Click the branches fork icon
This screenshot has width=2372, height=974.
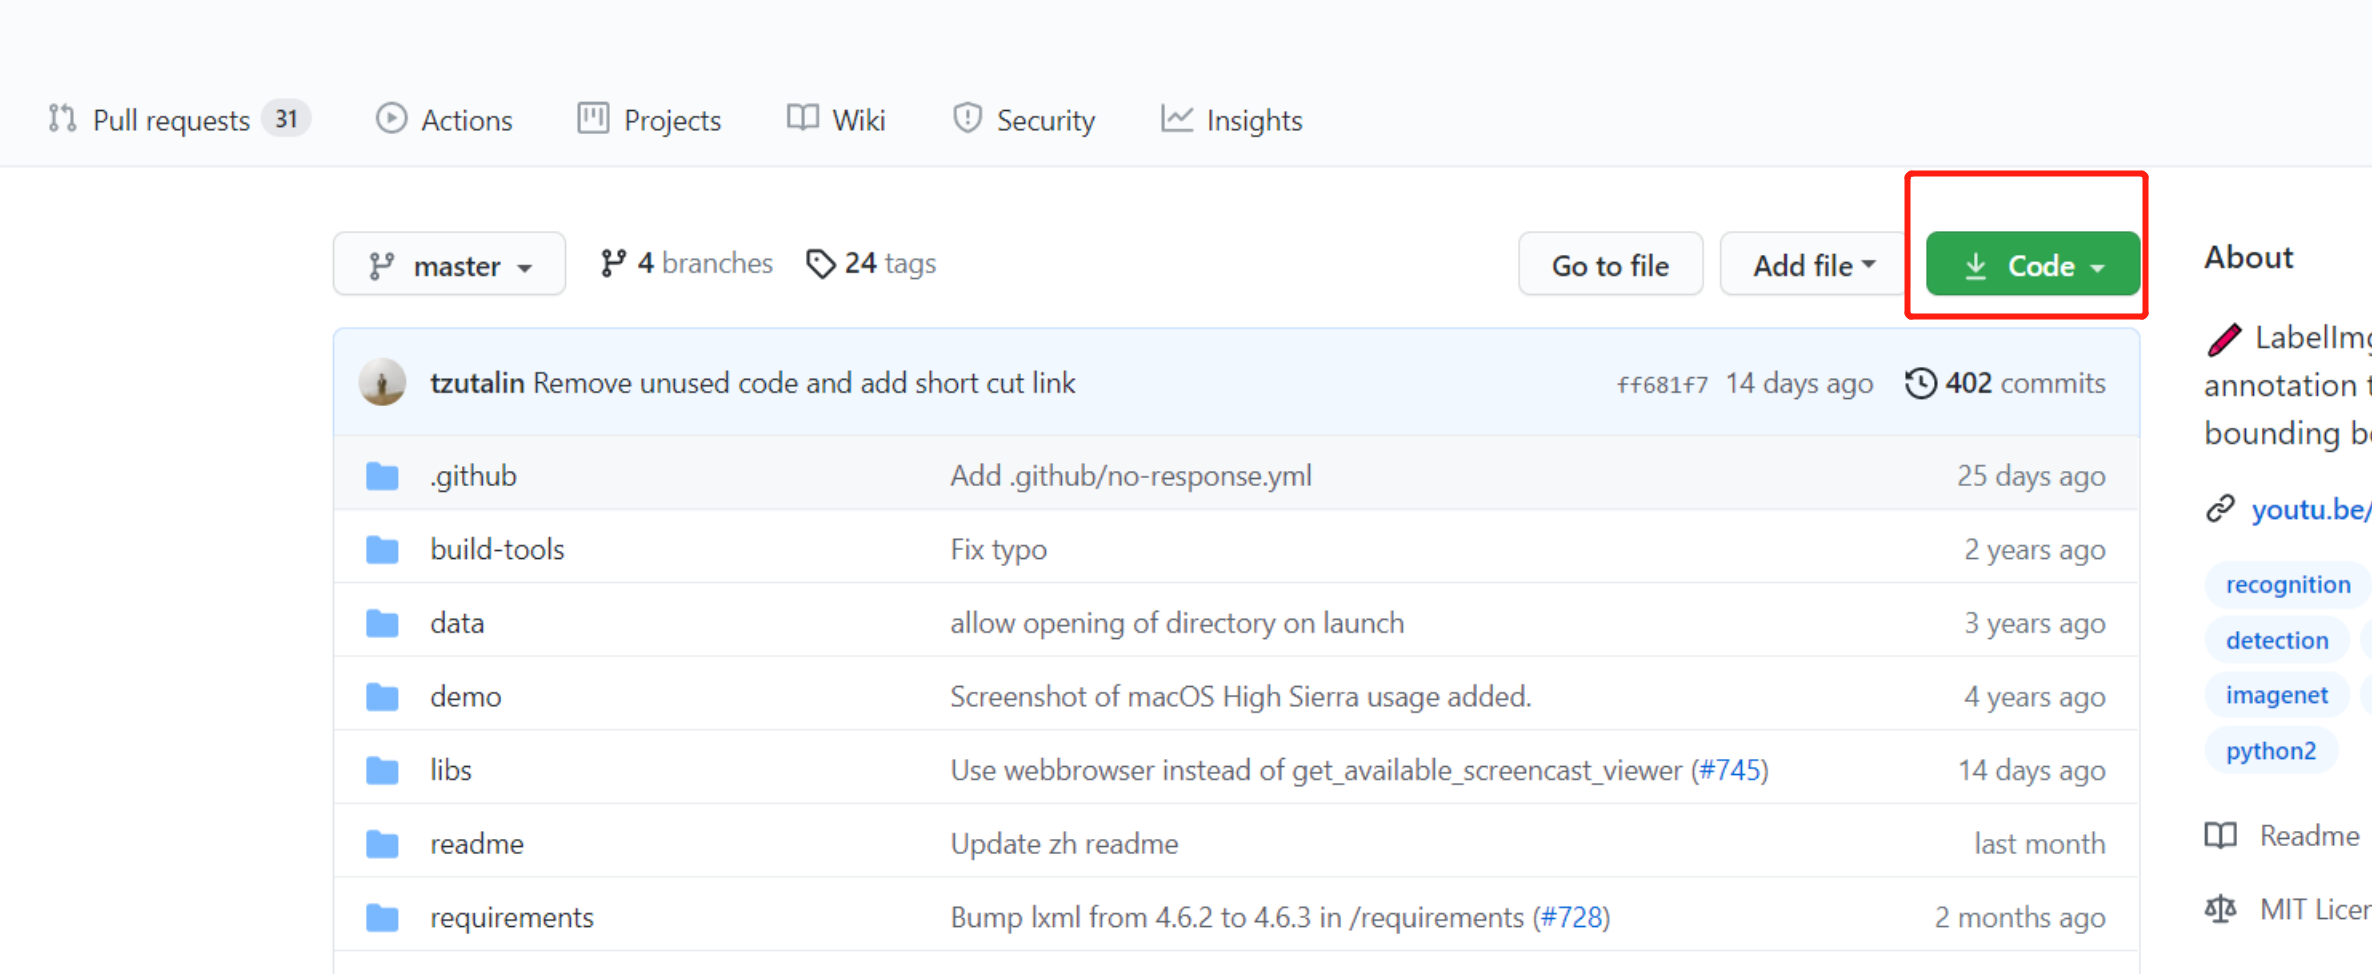(x=613, y=263)
